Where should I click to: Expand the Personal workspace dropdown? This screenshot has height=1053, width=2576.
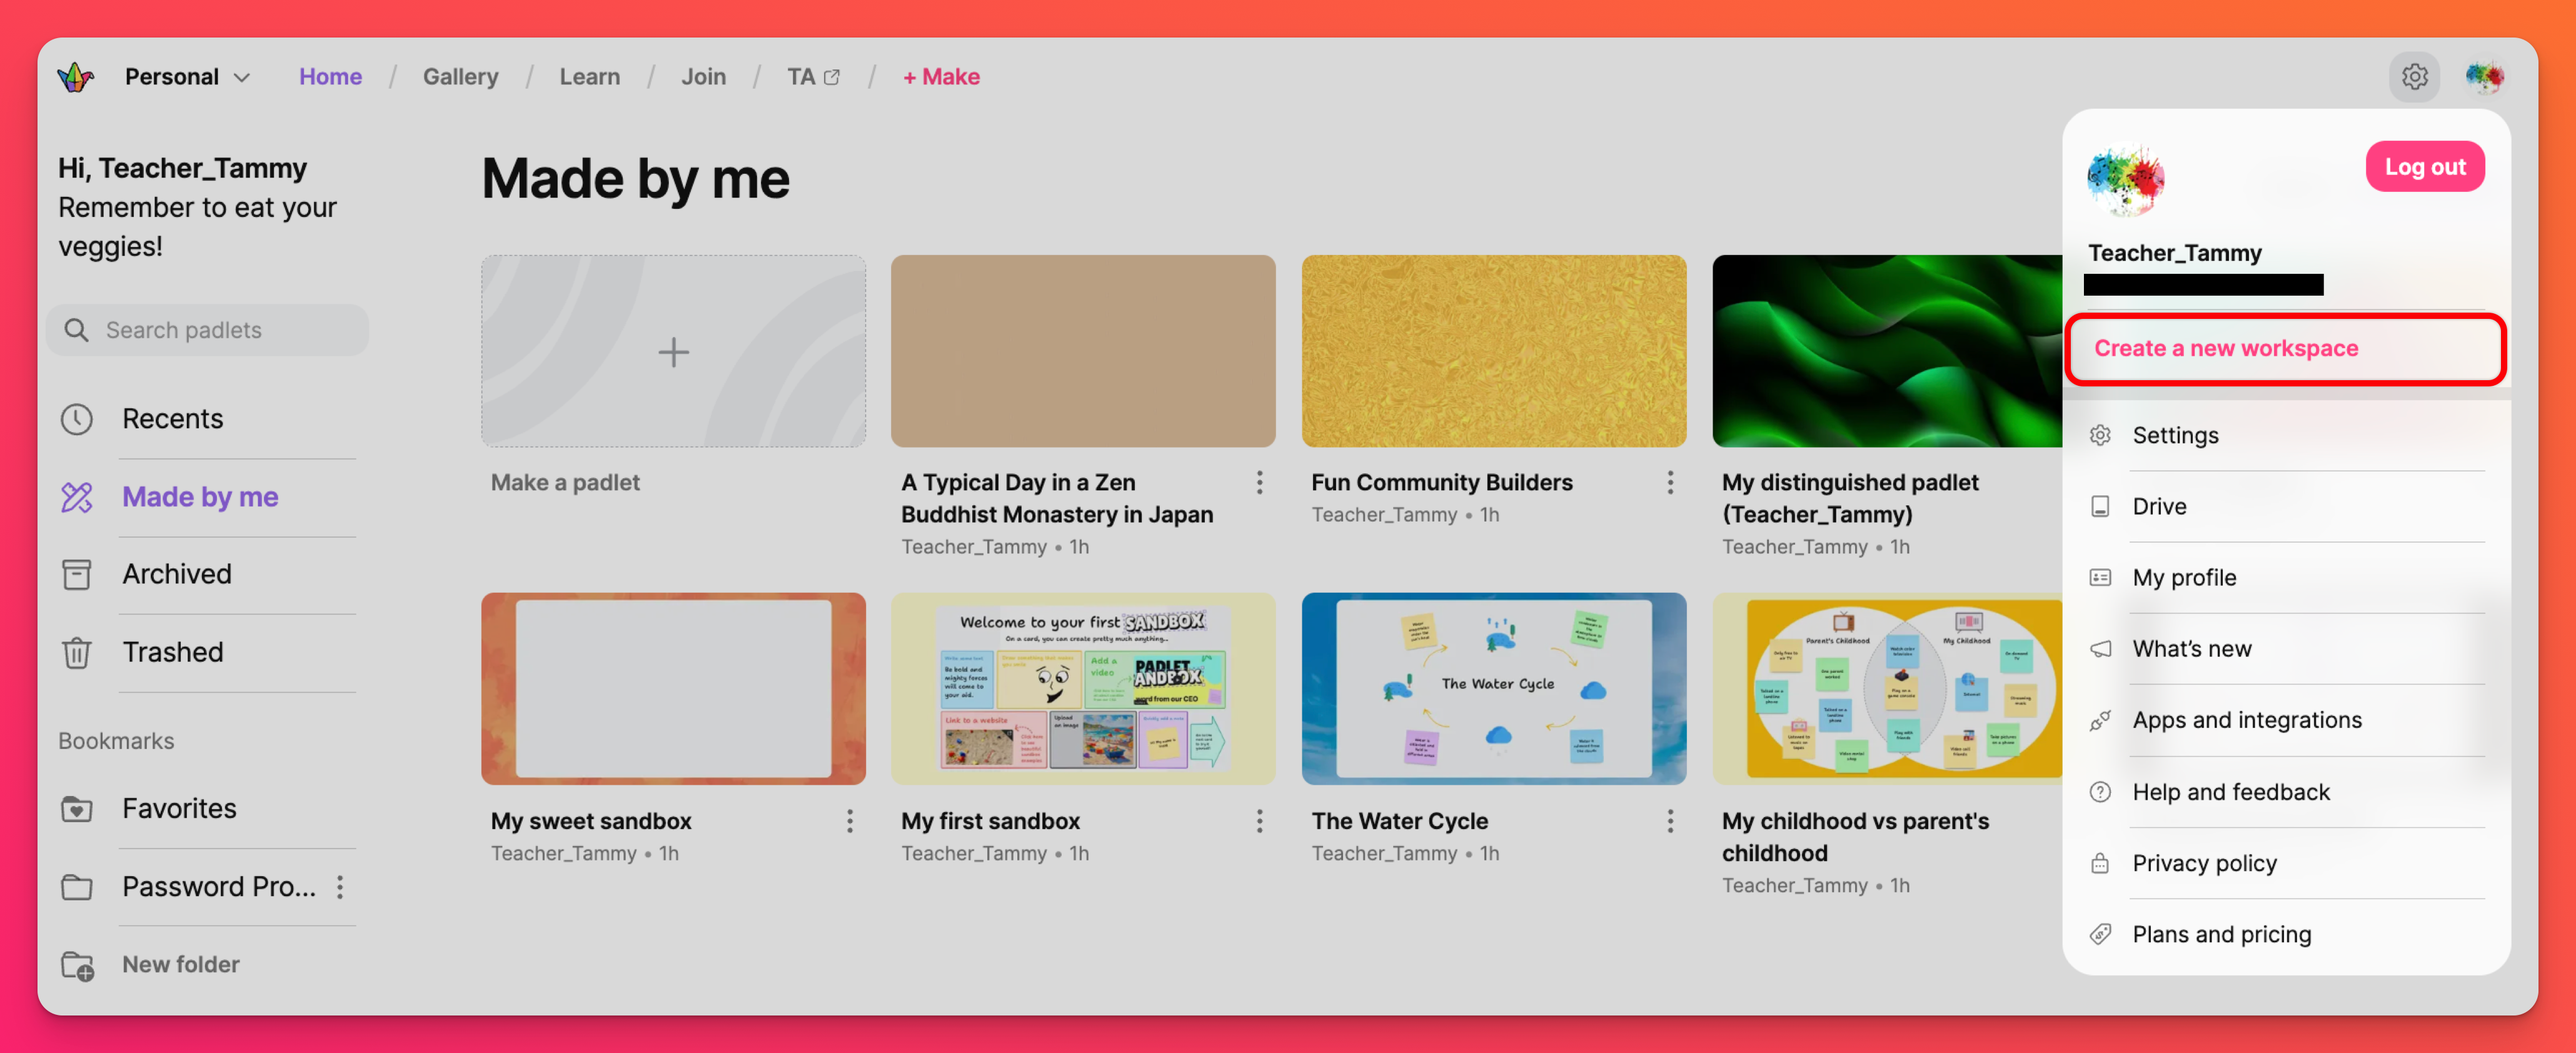coord(187,77)
